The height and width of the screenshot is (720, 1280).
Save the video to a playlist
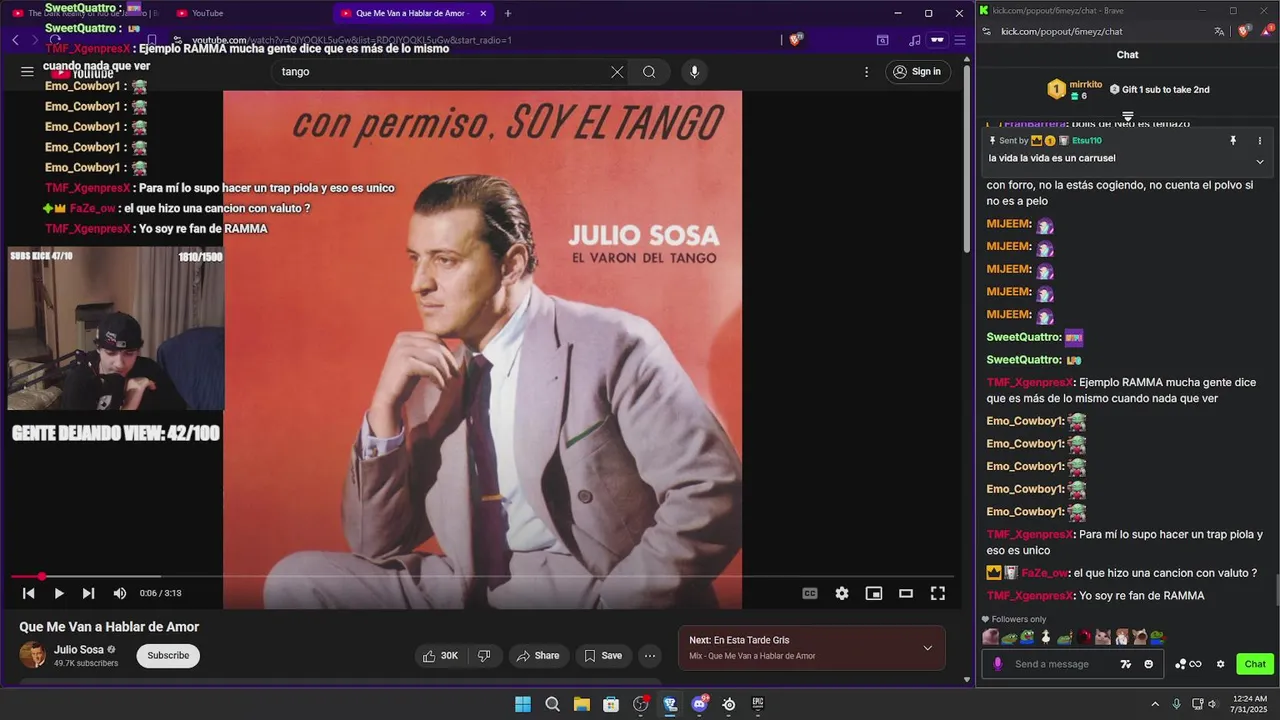(x=603, y=656)
